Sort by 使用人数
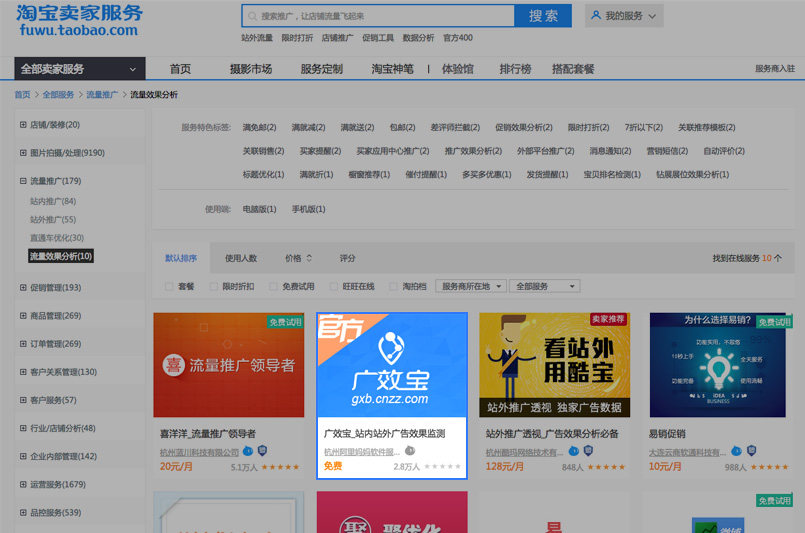This screenshot has width=805, height=533. pos(241,258)
